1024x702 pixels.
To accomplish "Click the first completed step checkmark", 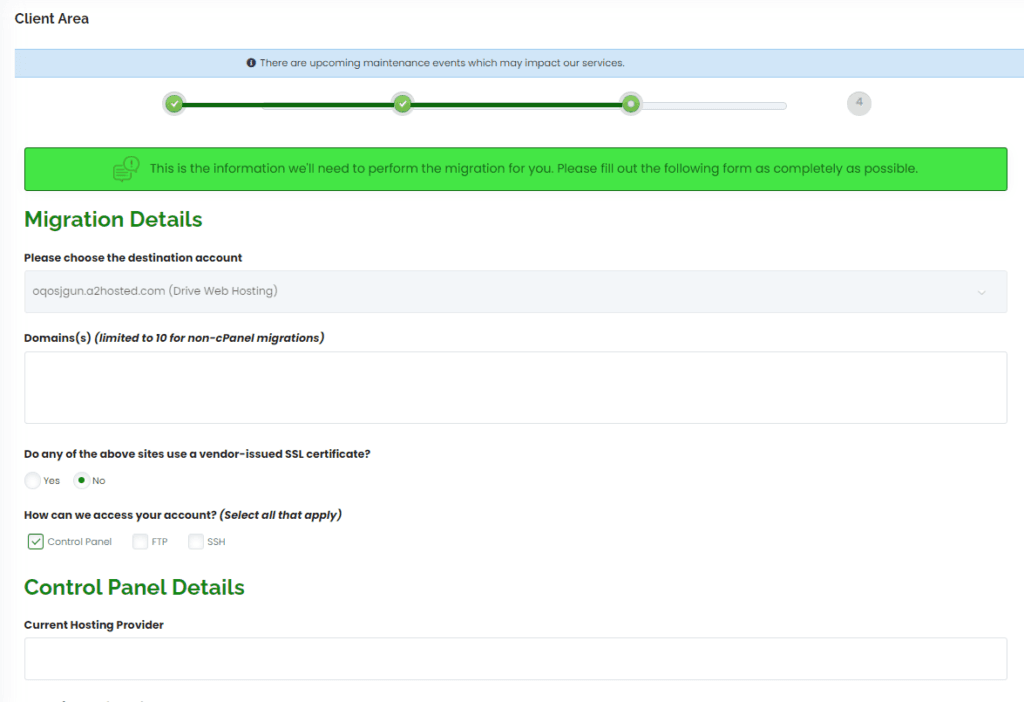I will [174, 104].
